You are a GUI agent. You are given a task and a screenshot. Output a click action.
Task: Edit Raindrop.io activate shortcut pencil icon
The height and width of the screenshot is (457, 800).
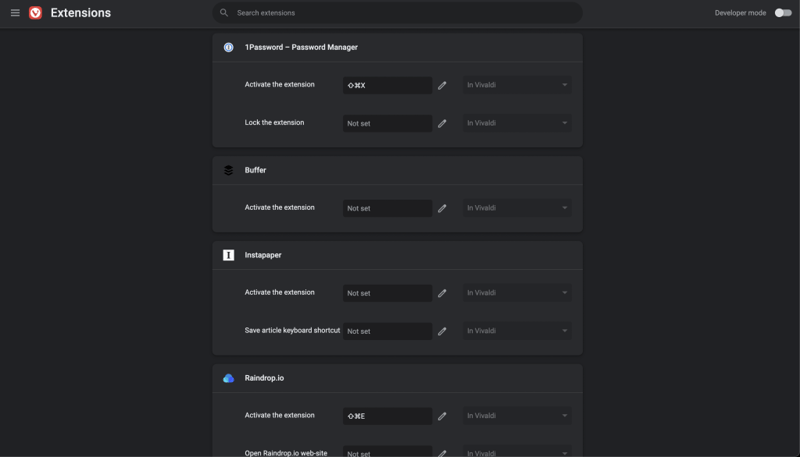click(x=442, y=416)
